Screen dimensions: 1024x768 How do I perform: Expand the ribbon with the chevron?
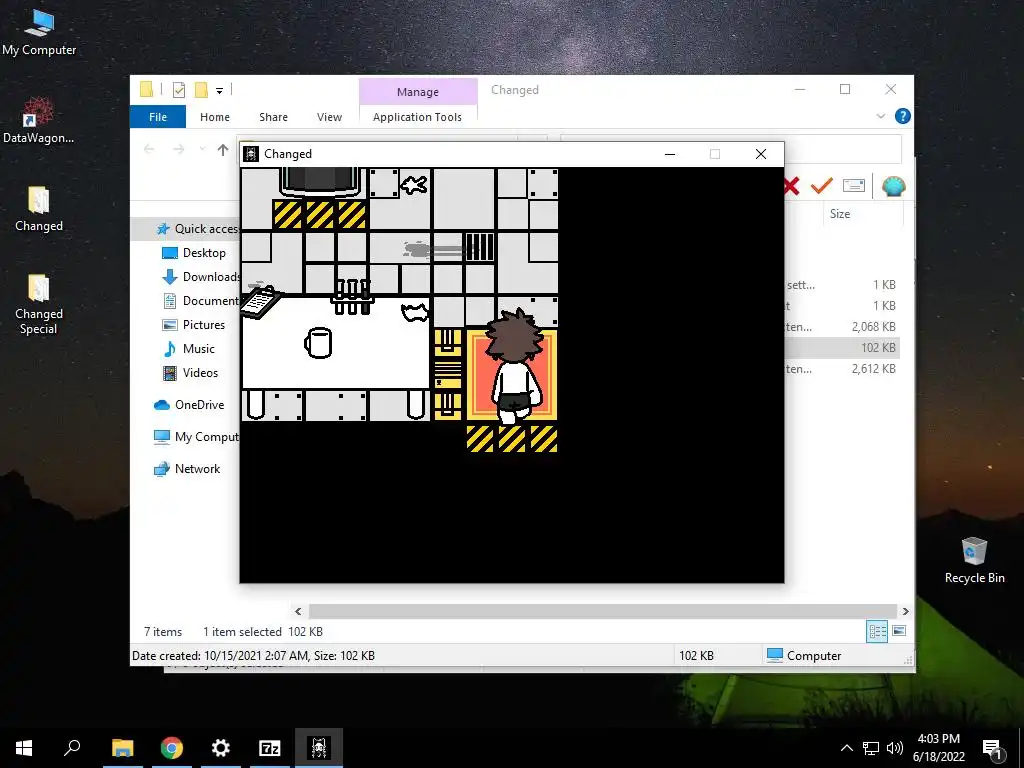pyautogui.click(x=880, y=116)
